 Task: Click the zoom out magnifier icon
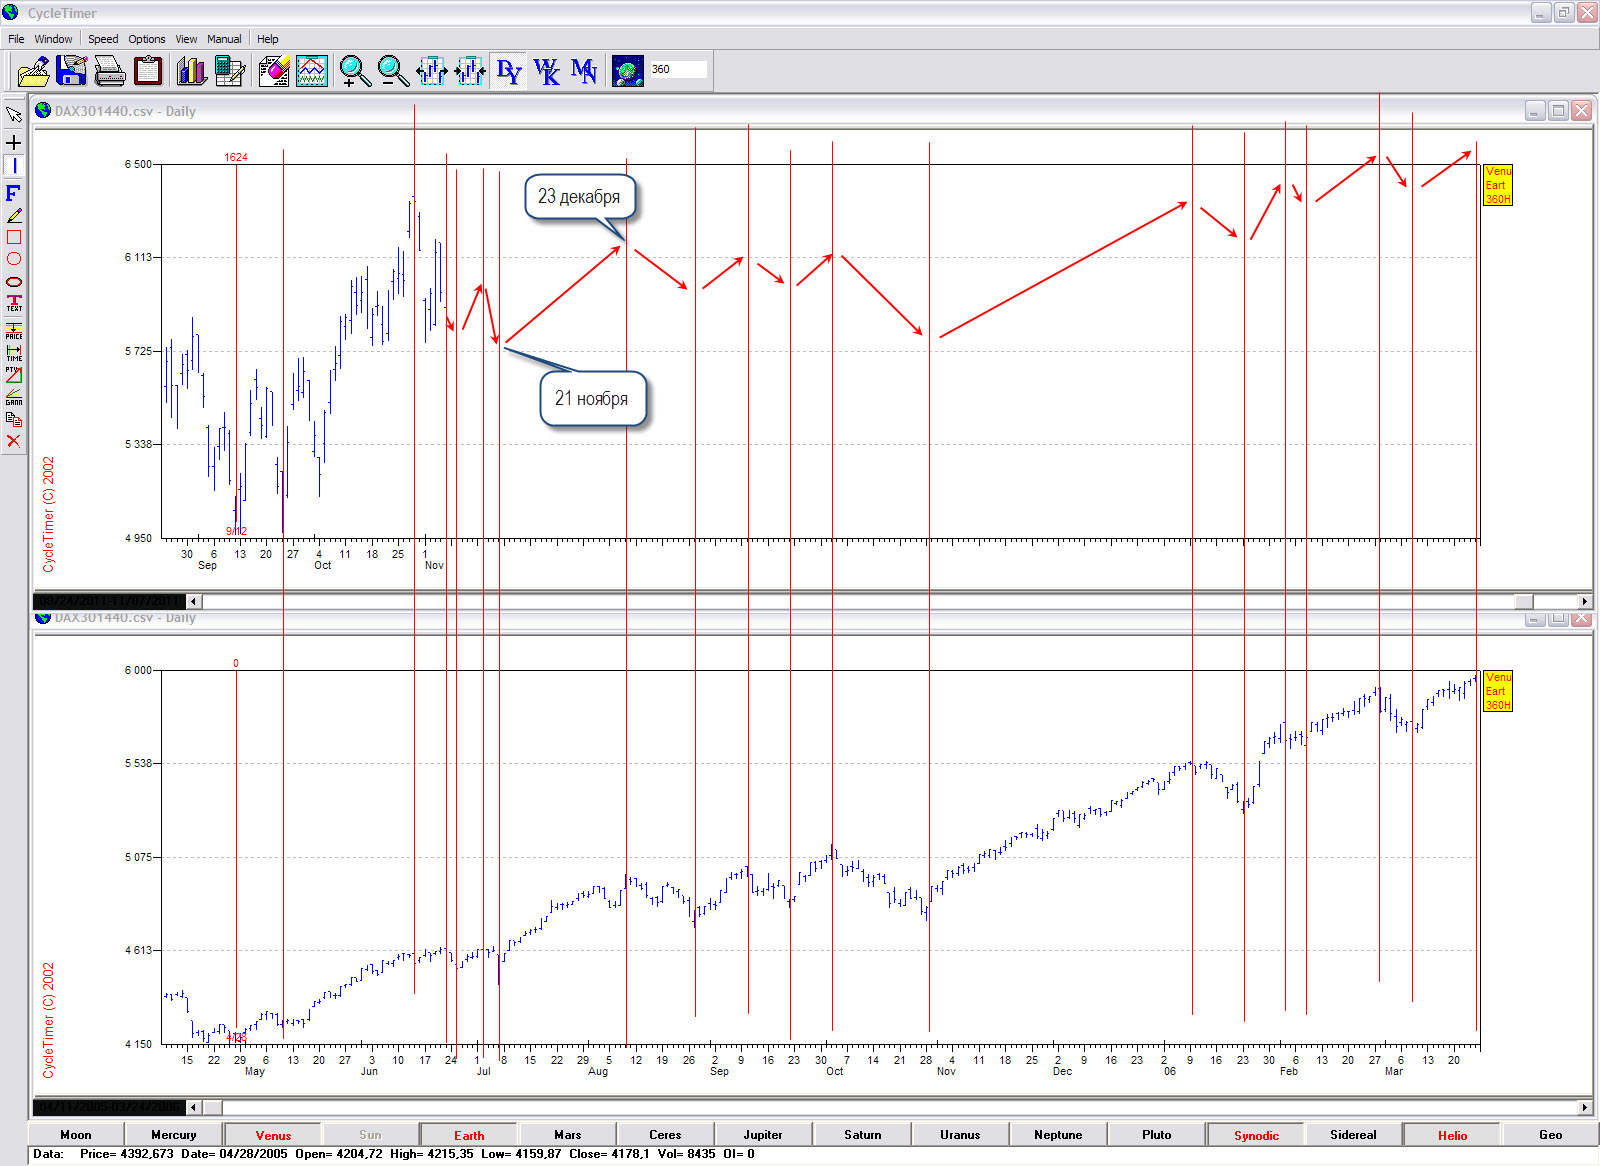coord(393,71)
